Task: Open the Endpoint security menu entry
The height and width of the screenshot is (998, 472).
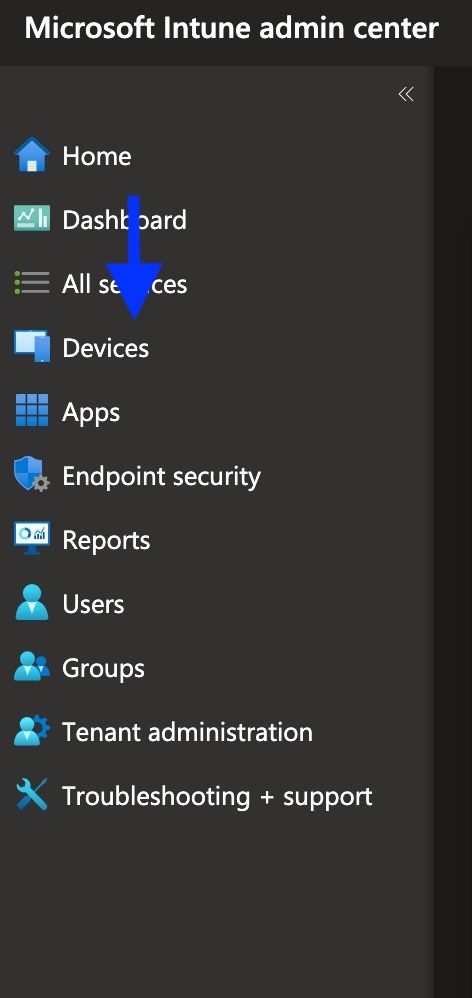Action: pos(162,477)
